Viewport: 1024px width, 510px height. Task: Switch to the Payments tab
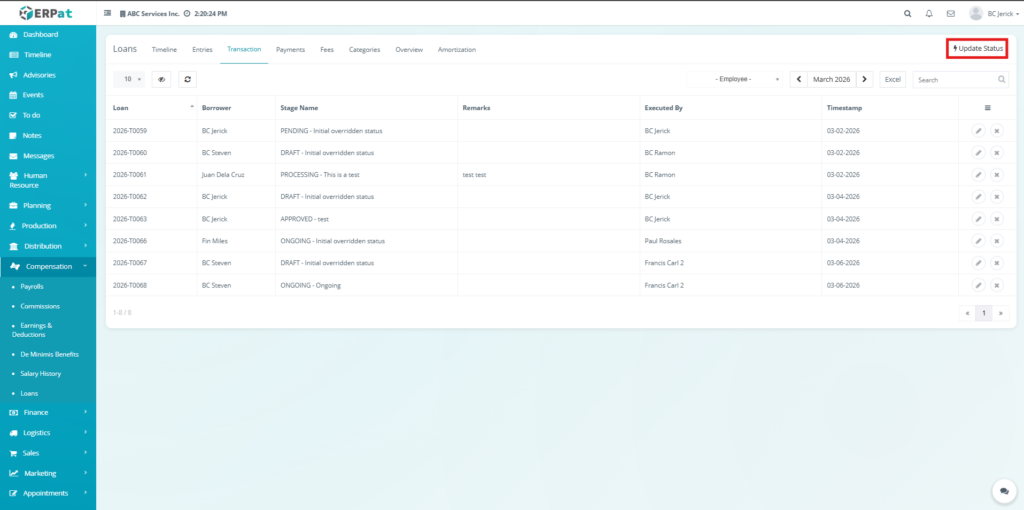[x=290, y=49]
